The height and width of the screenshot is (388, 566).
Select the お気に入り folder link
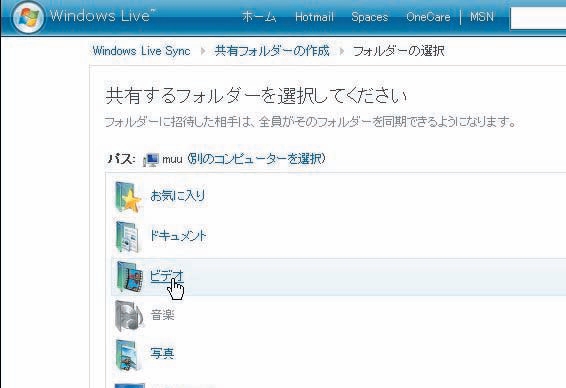coord(178,196)
